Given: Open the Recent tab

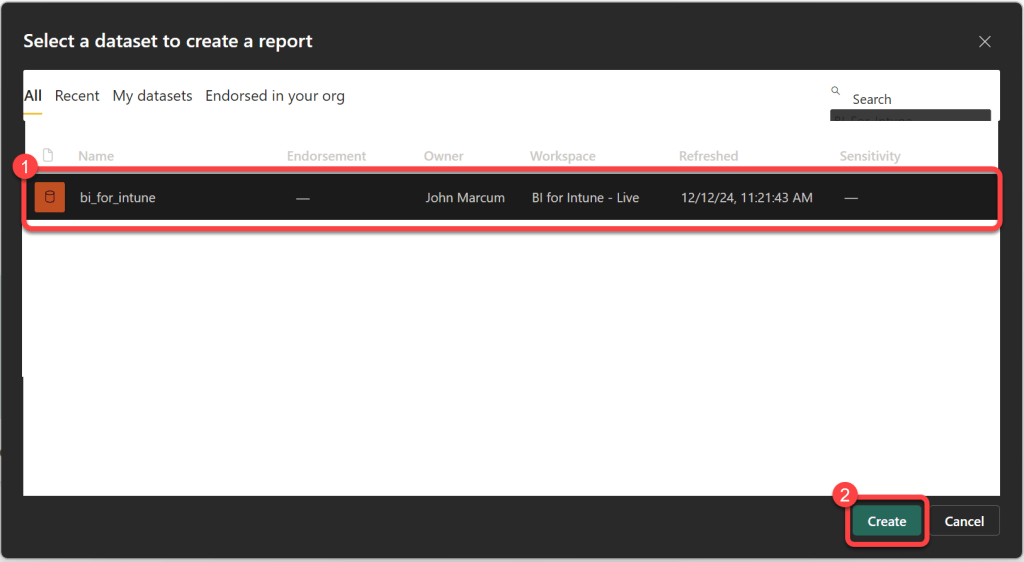Looking at the screenshot, I should [77, 96].
